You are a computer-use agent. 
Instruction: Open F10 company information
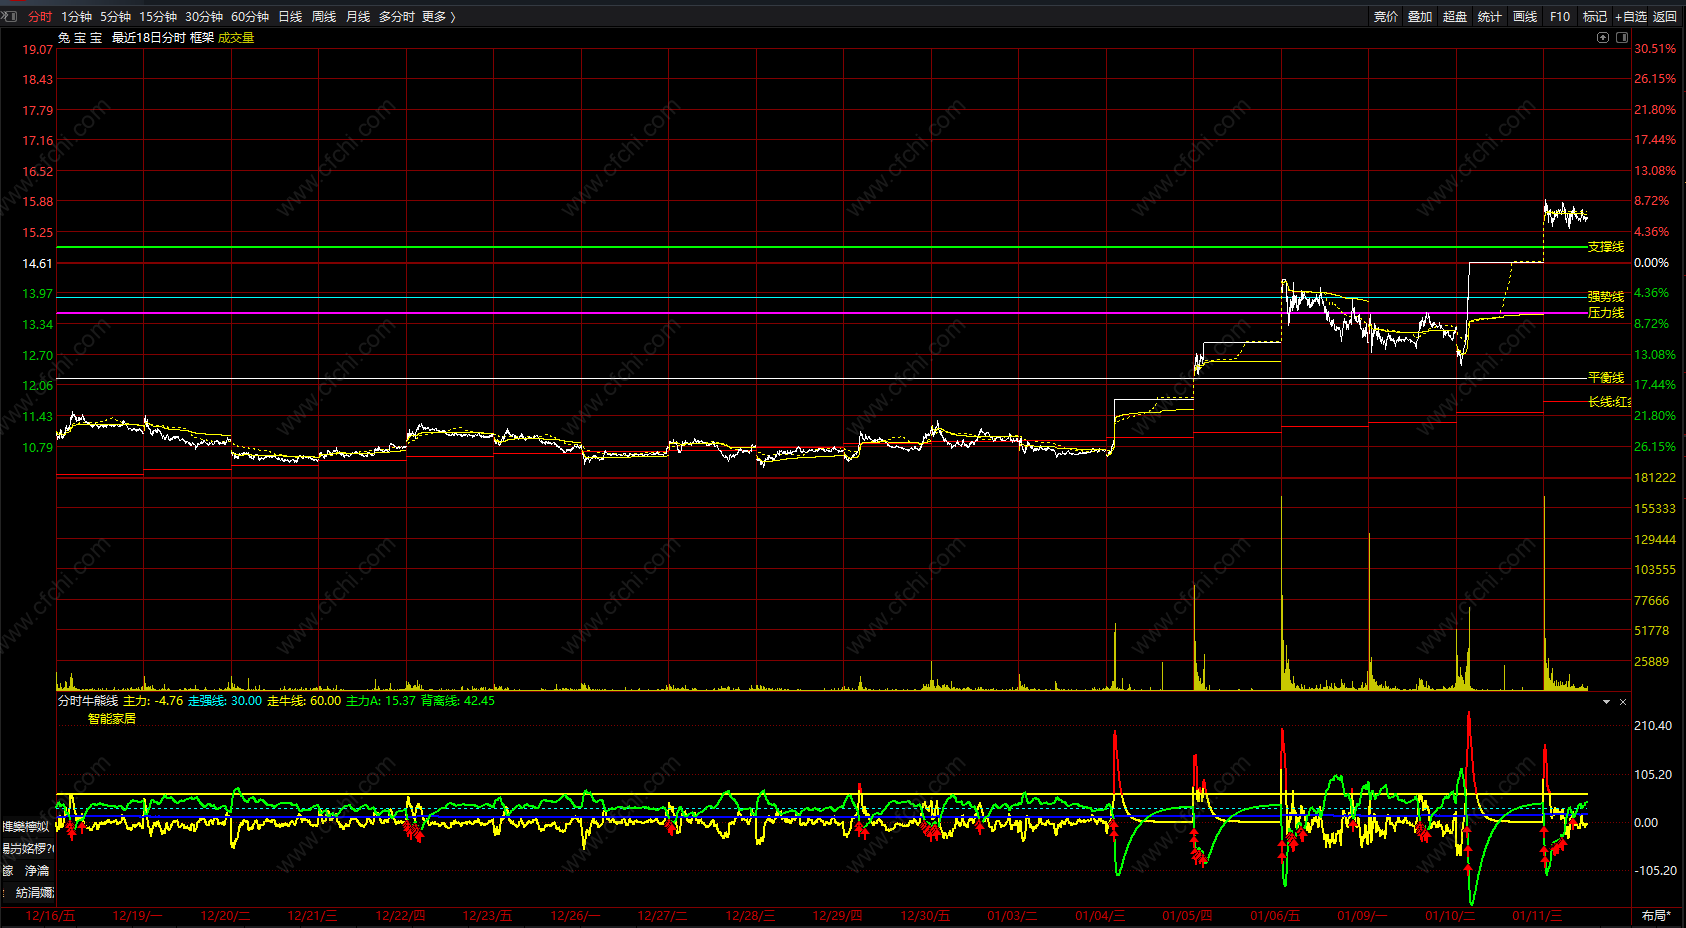1559,17
